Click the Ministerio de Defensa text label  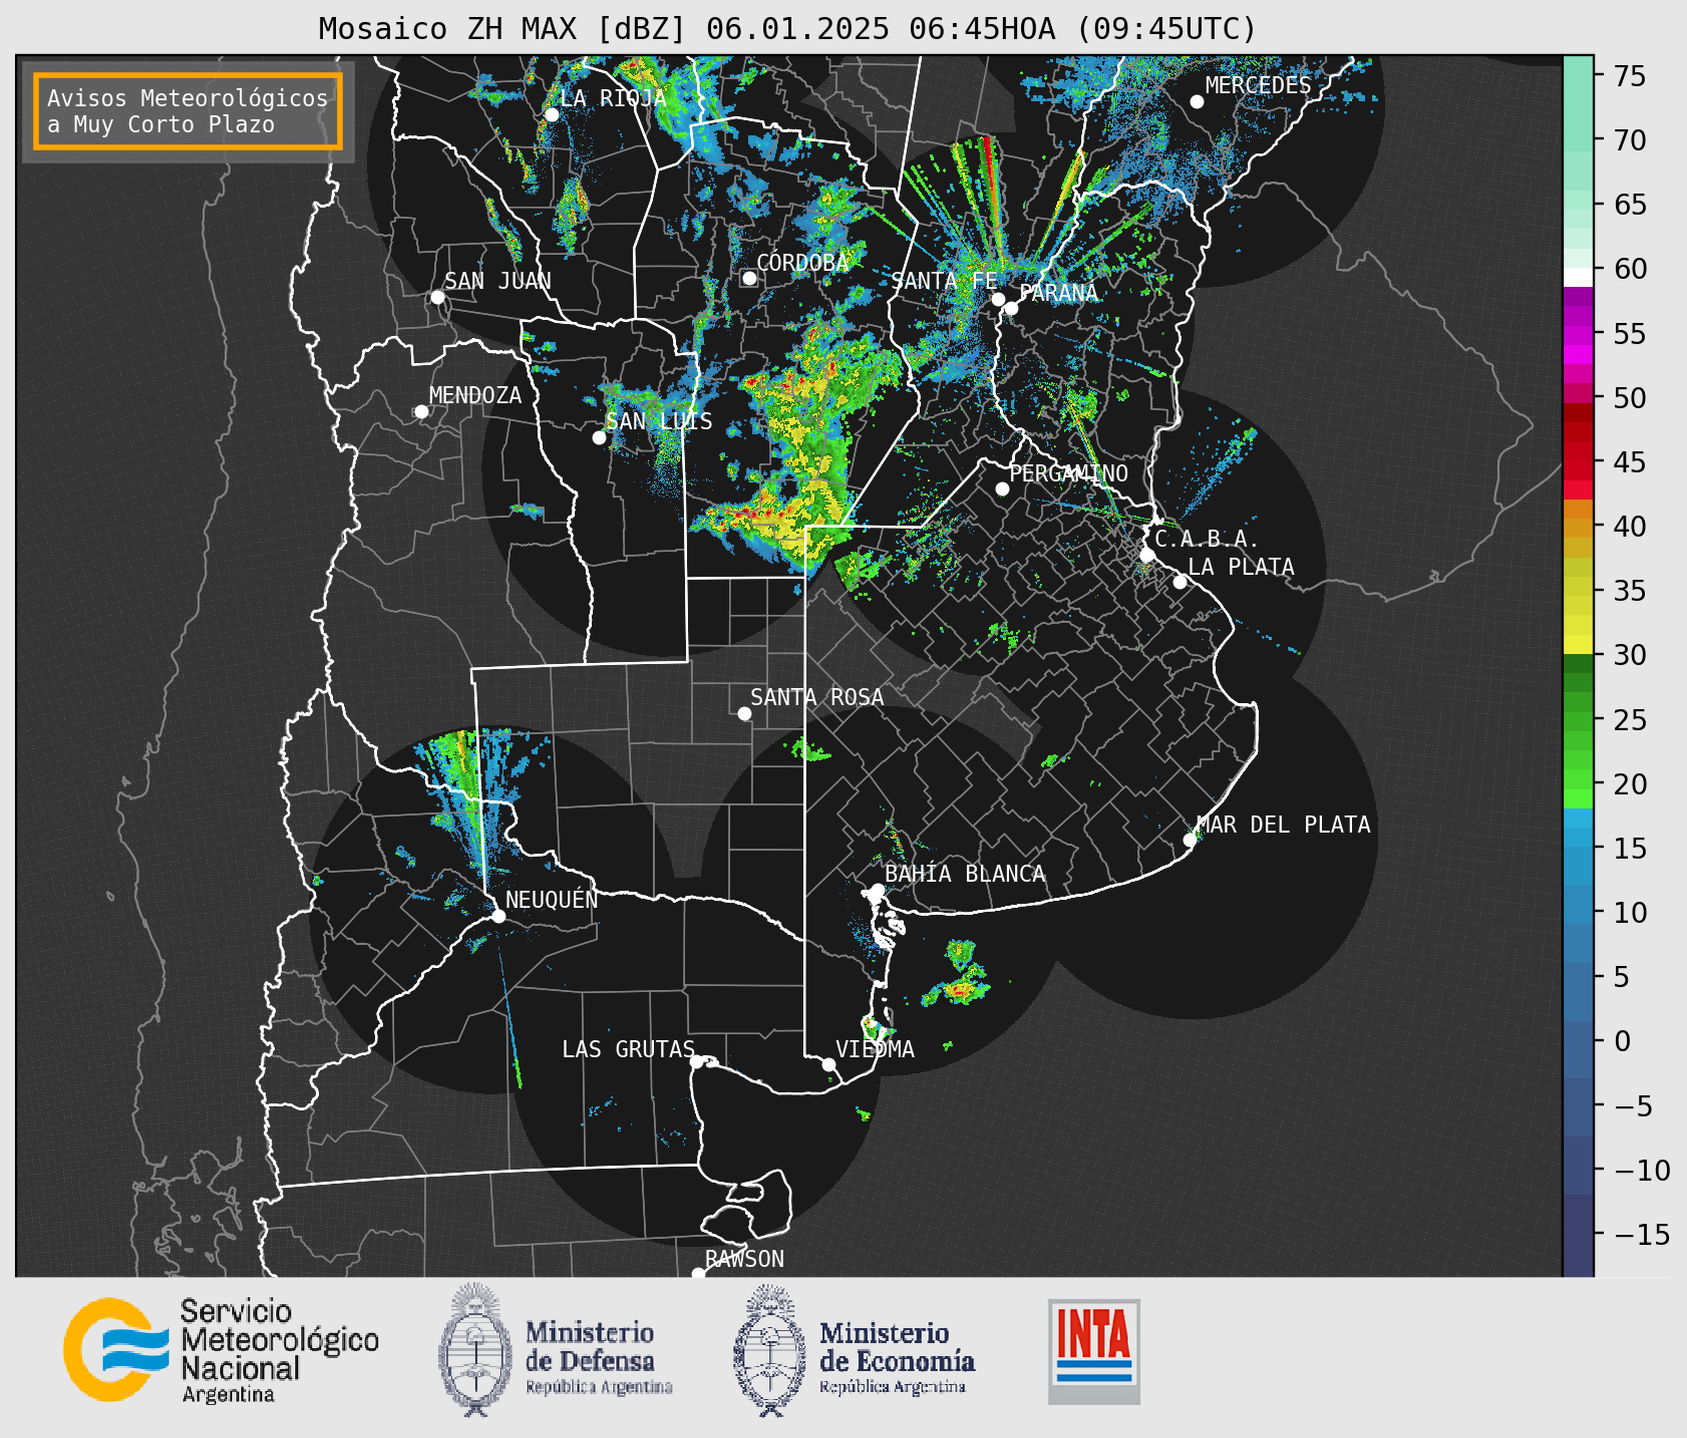click(x=599, y=1357)
